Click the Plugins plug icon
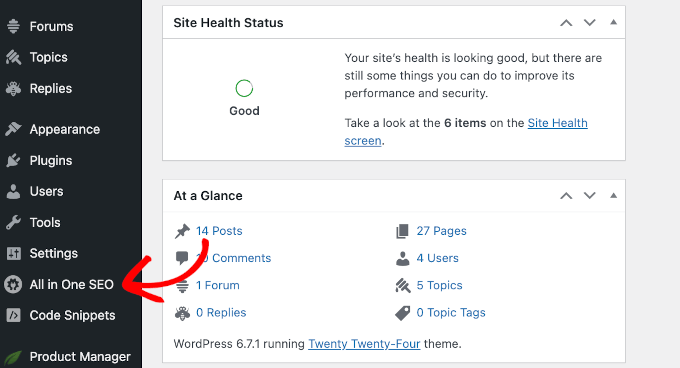This screenshot has width=680, height=368. [x=13, y=160]
